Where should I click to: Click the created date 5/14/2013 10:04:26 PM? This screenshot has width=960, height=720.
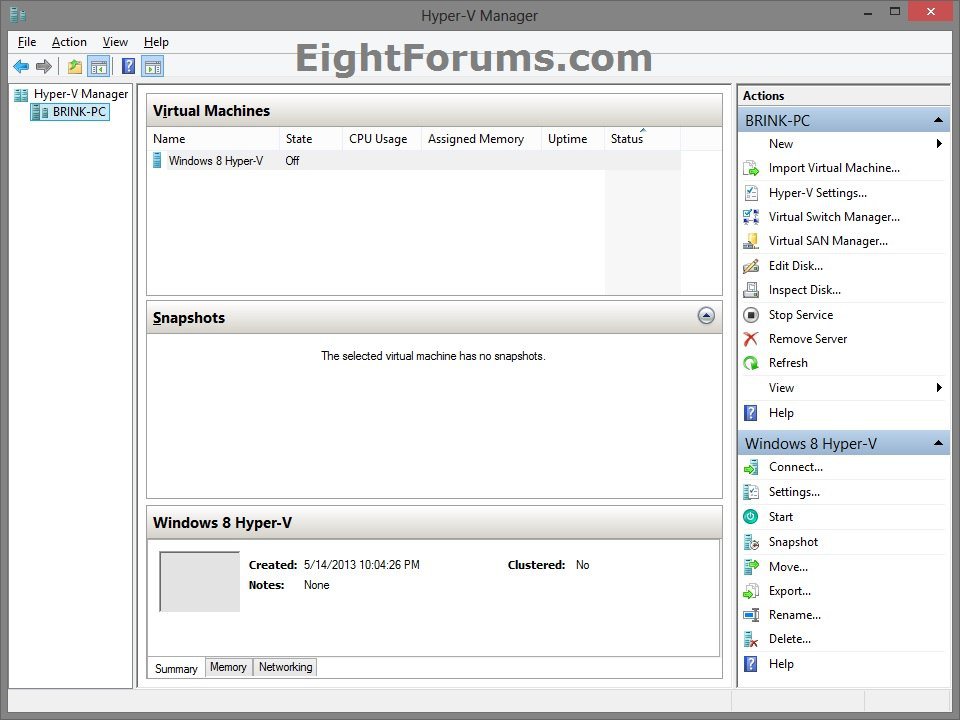pos(362,565)
